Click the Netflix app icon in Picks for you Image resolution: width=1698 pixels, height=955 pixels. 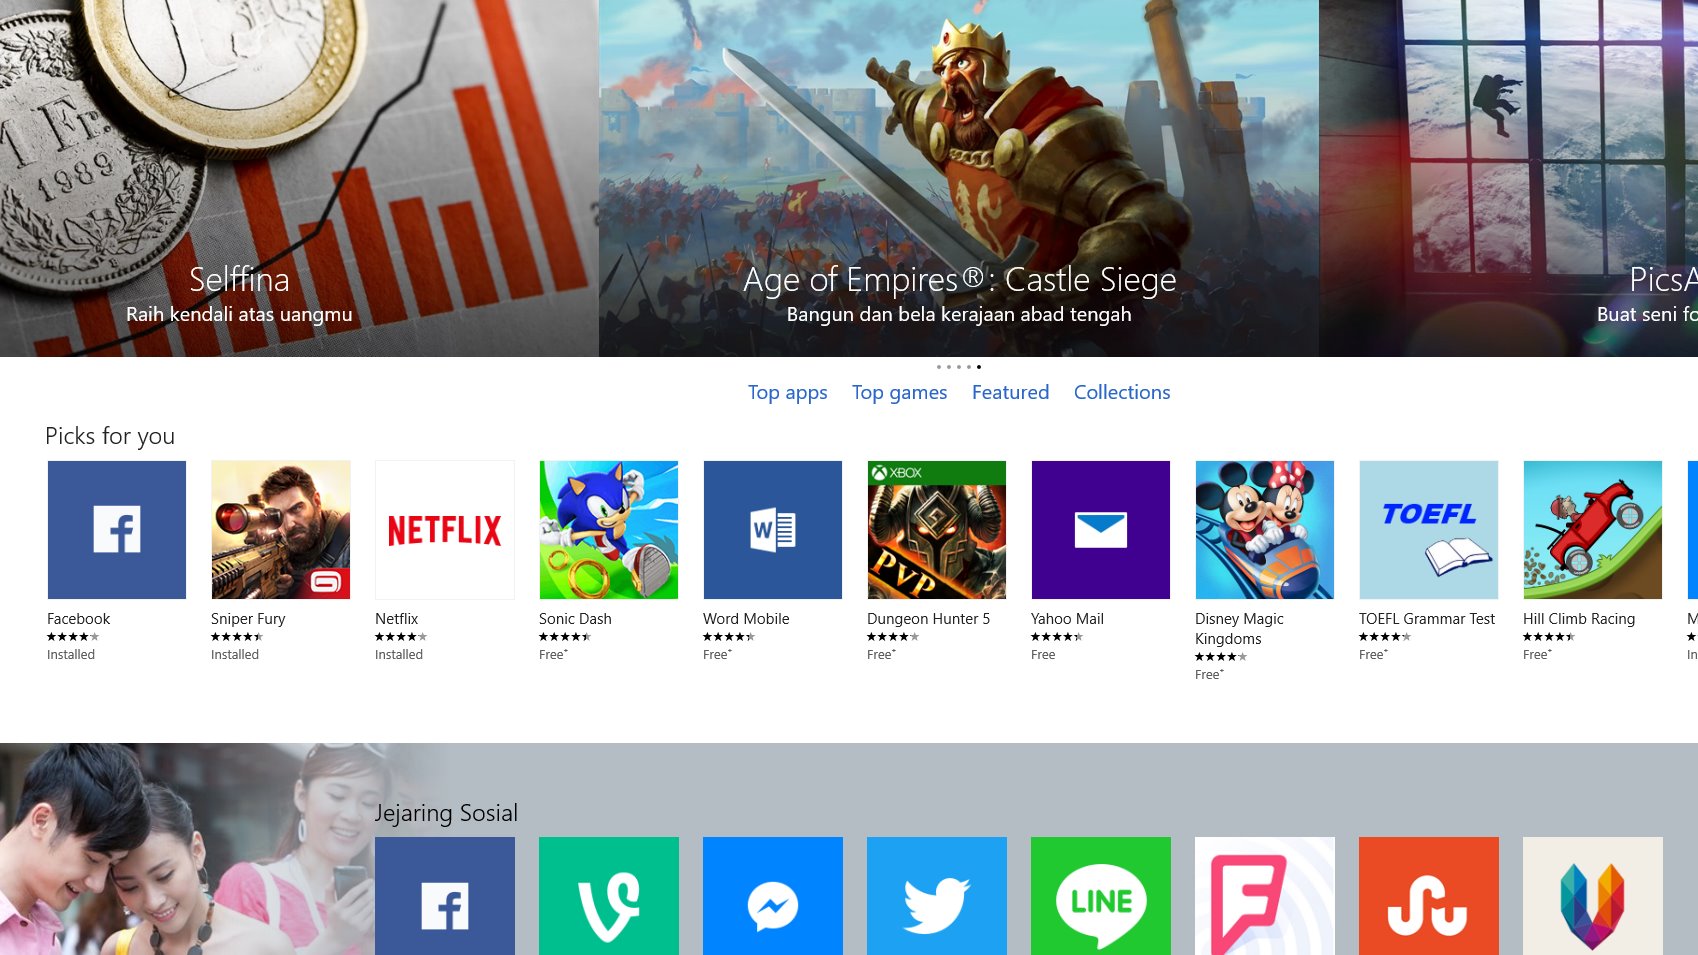tap(445, 530)
